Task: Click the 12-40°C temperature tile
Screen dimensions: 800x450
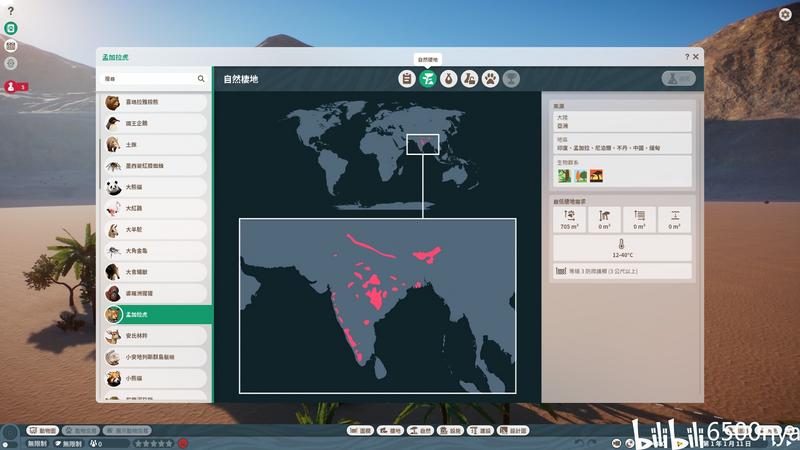Action: pyautogui.click(x=622, y=248)
